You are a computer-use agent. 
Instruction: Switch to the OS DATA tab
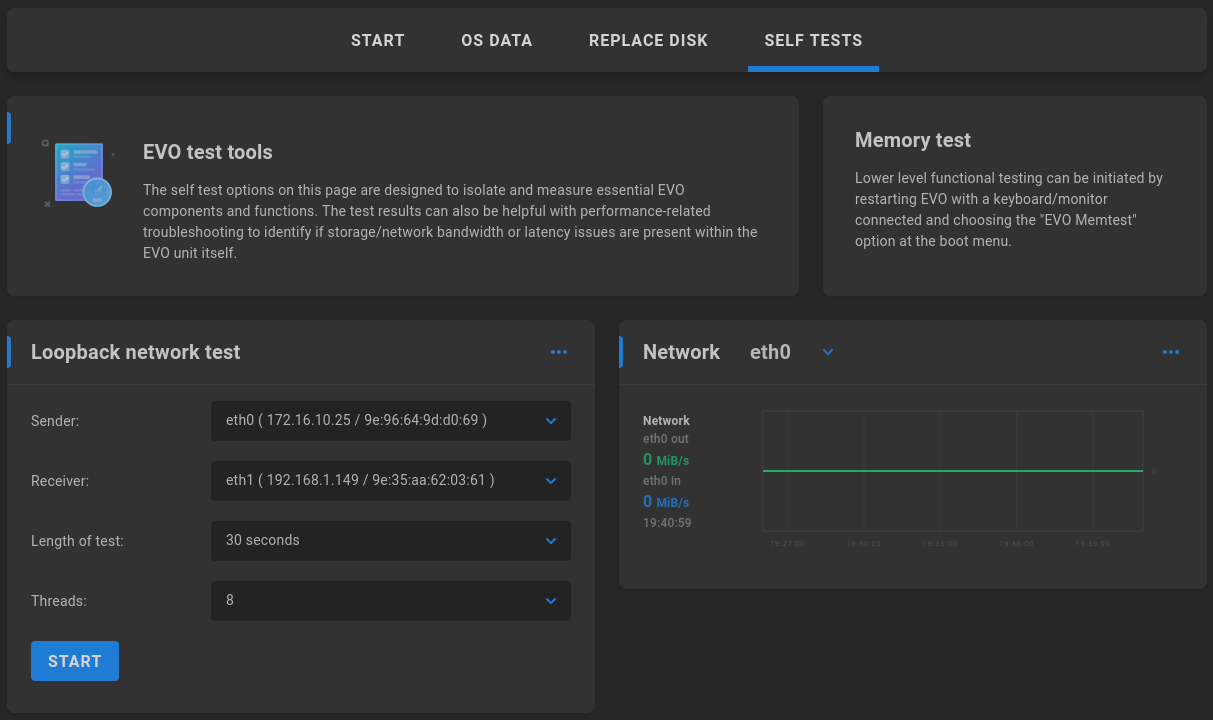tap(497, 41)
